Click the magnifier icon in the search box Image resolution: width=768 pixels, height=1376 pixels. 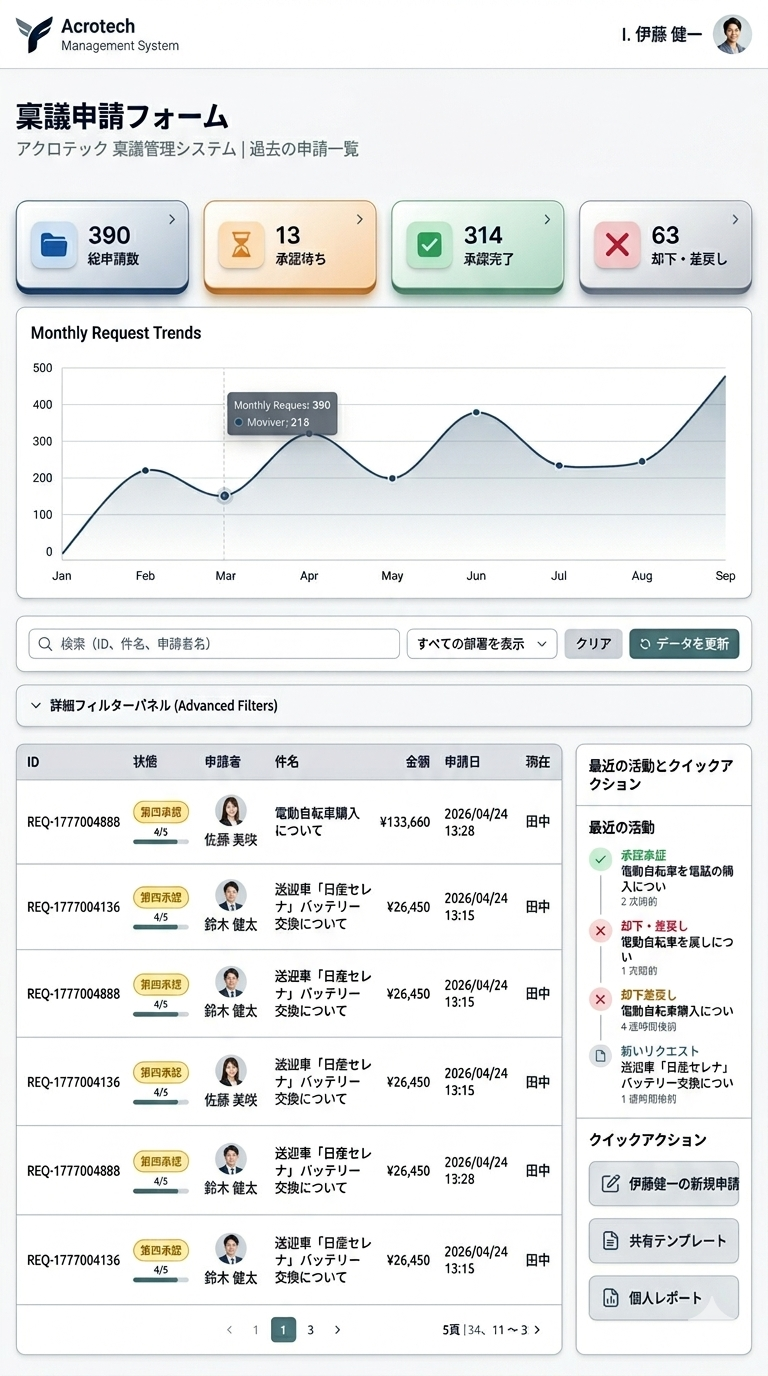coord(45,644)
